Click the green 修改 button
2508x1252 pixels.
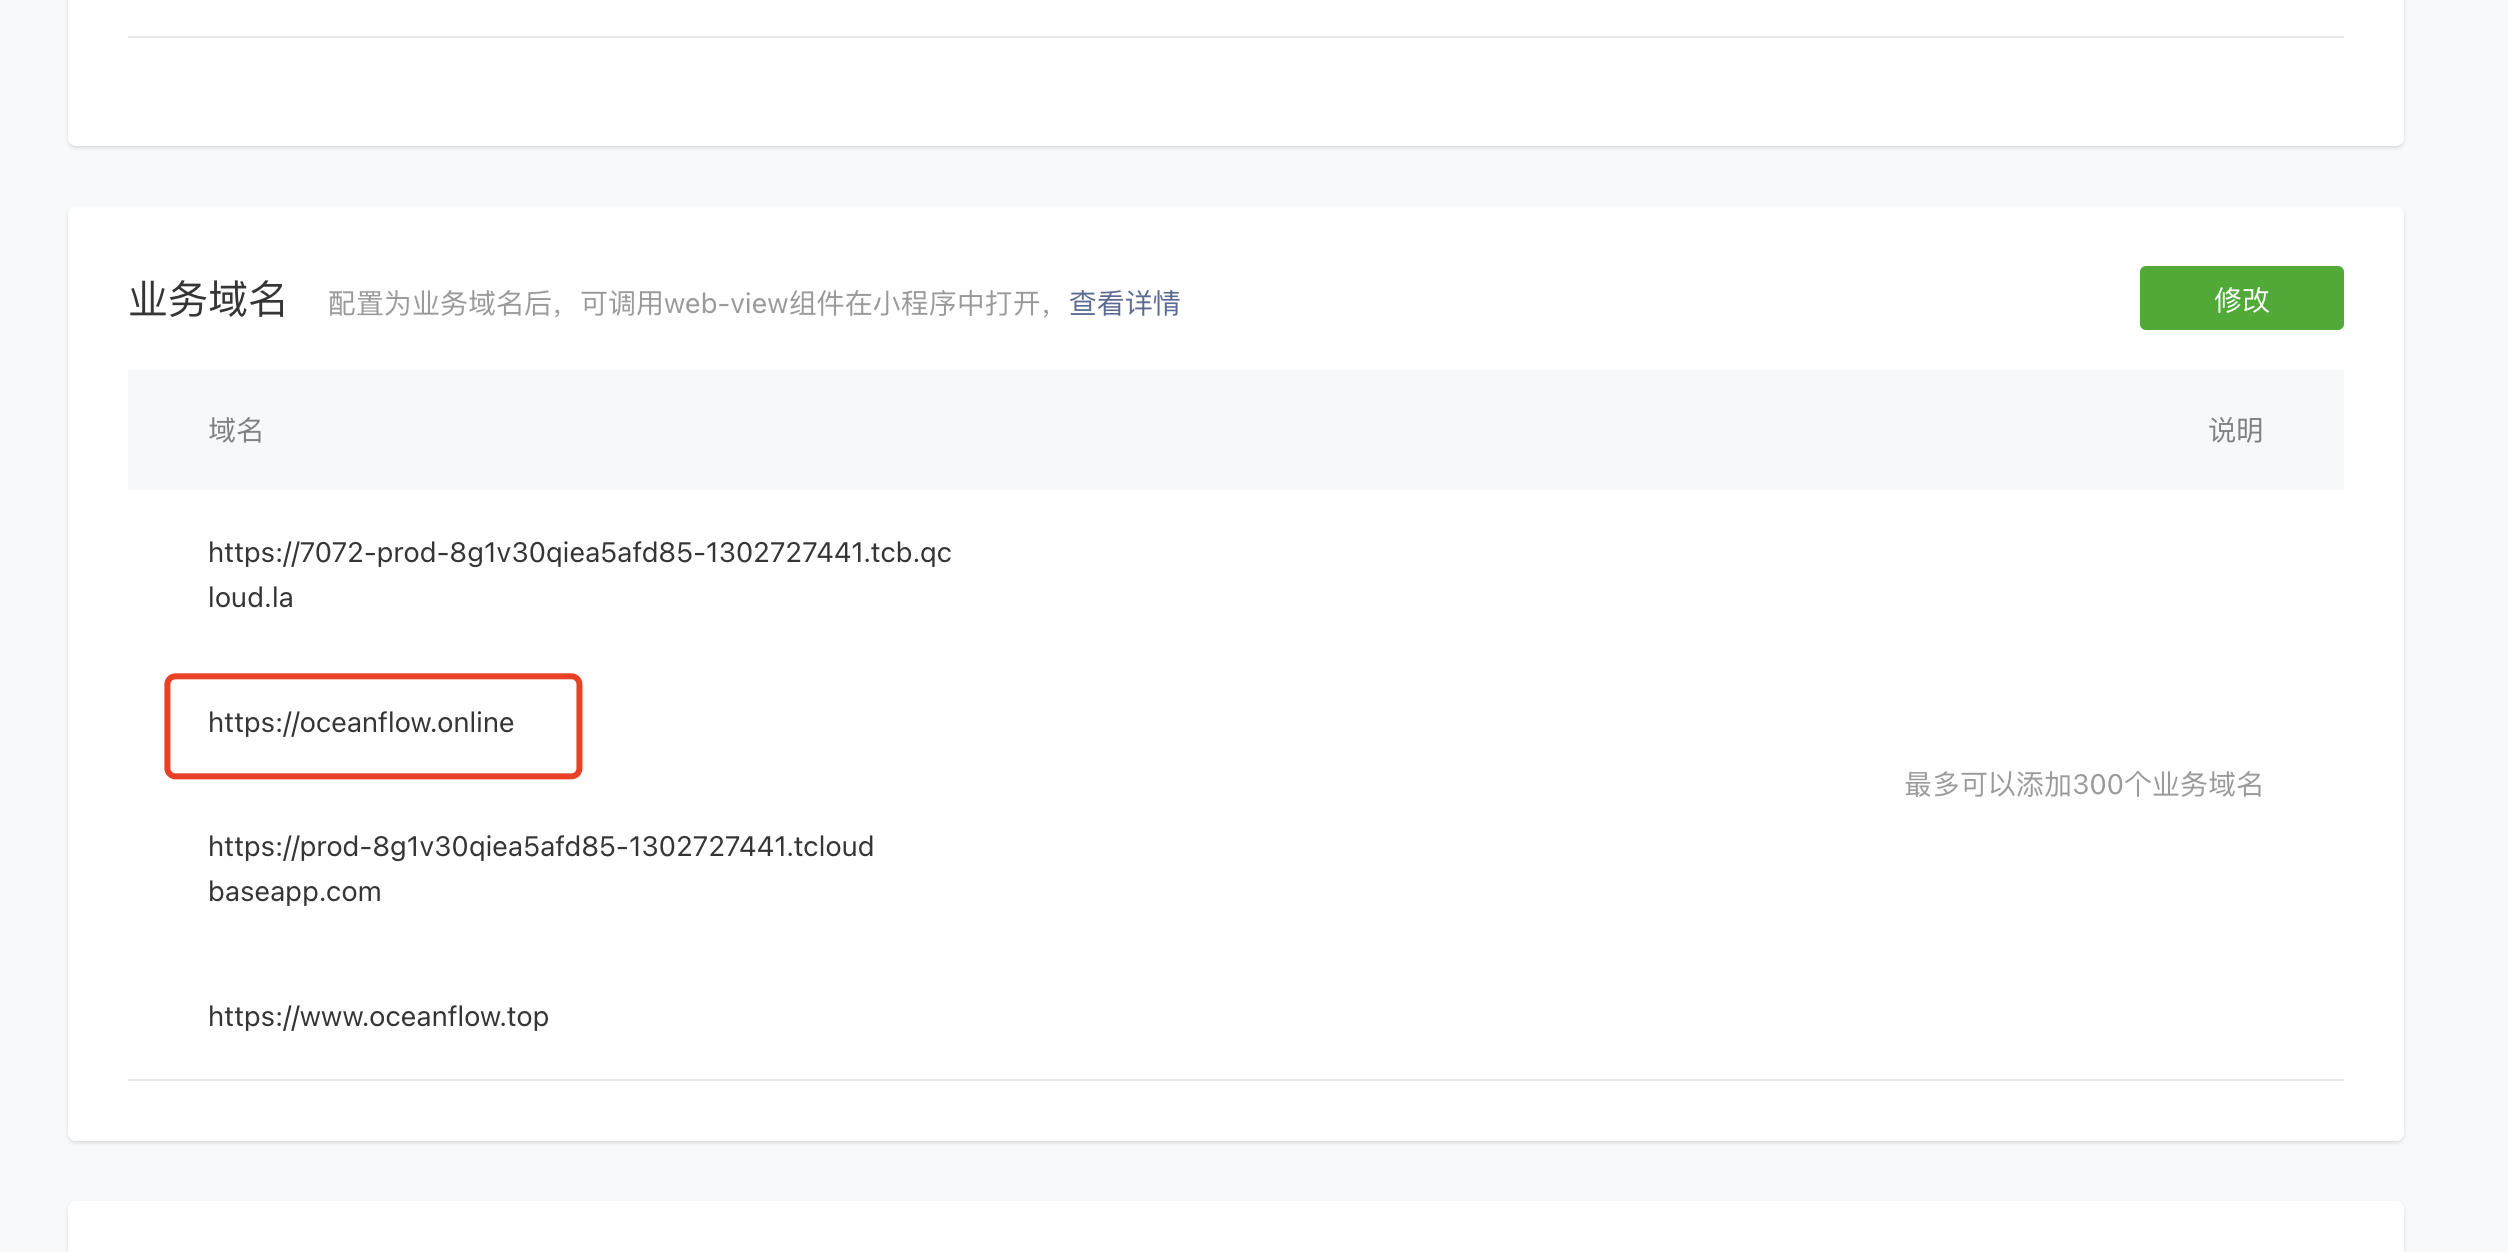coord(2240,298)
